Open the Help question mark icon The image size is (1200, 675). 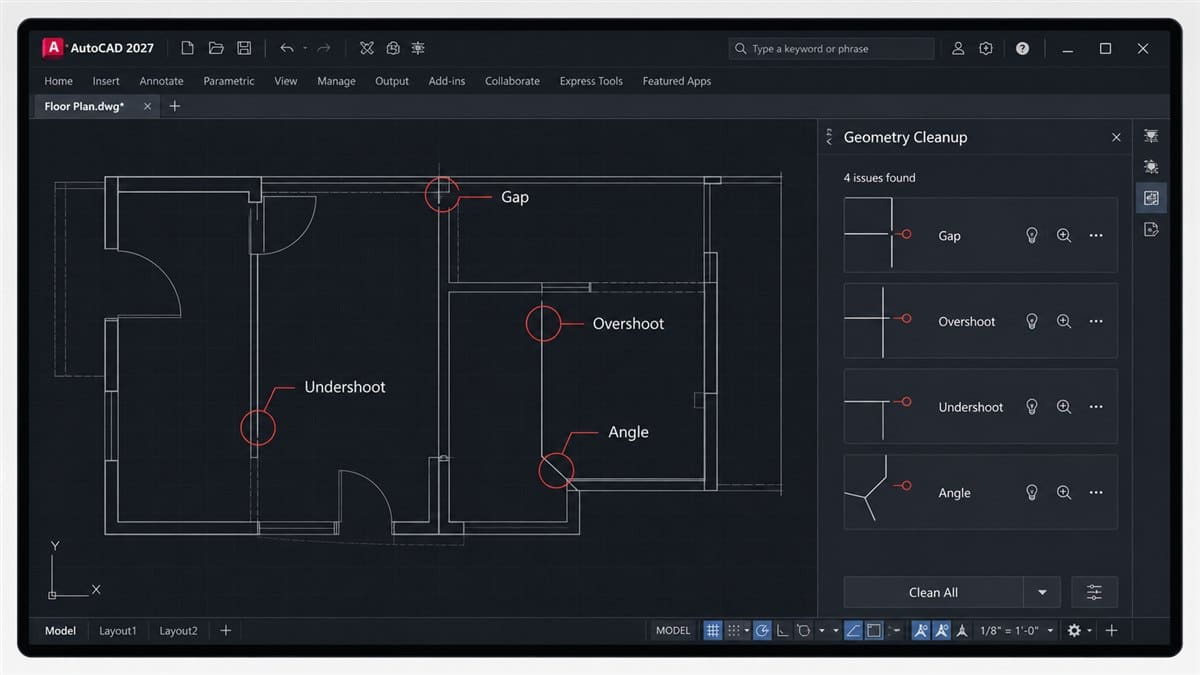(x=1022, y=48)
